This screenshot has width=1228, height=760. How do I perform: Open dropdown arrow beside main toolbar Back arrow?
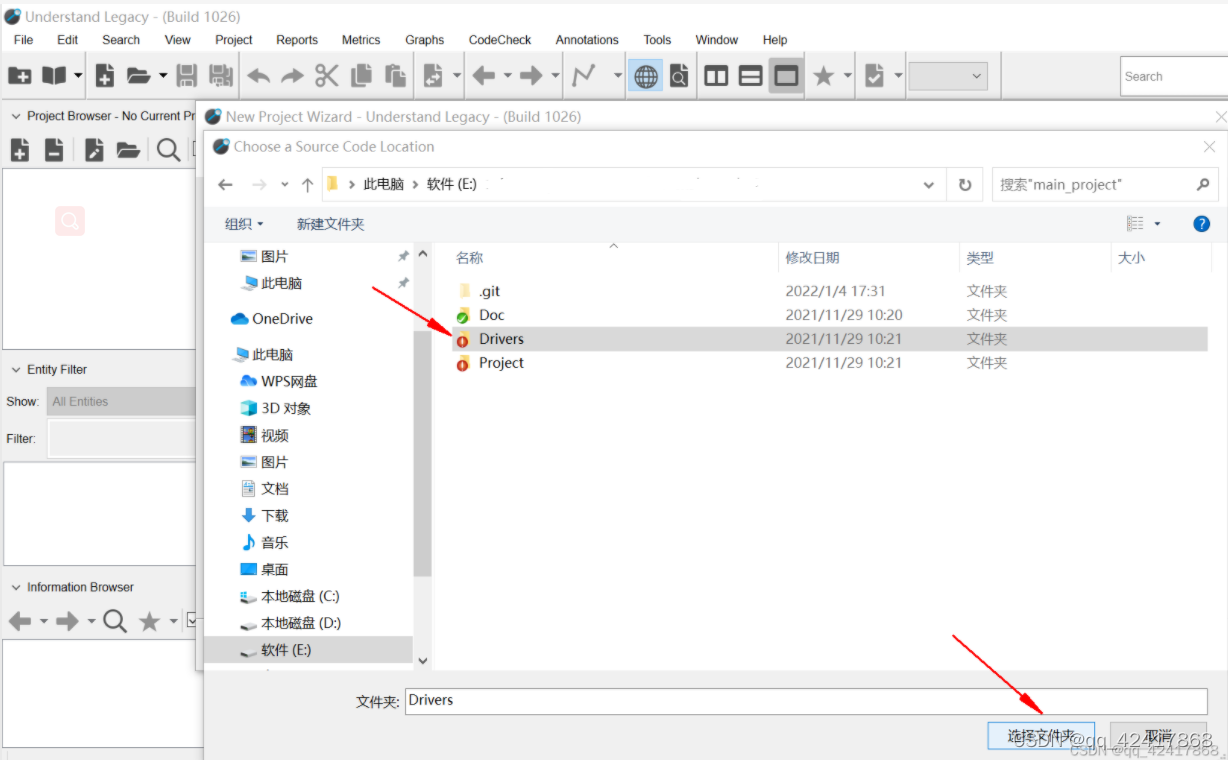point(507,76)
